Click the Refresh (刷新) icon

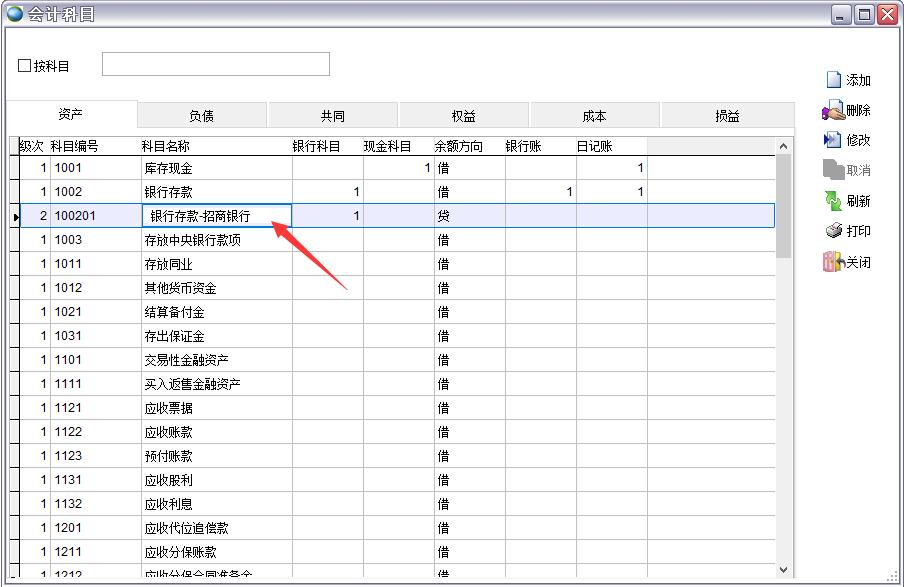pos(833,201)
